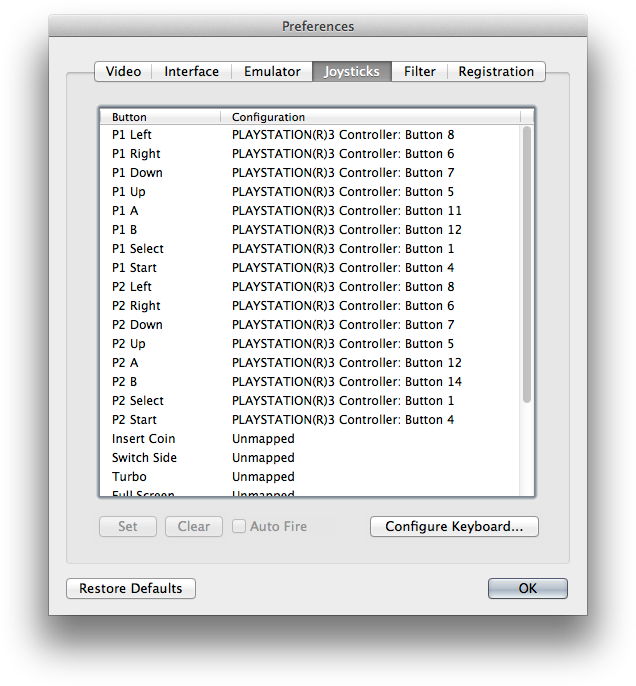Screen dimensions: 636x686
Task: Select the P1 Start row
Action: [x=310, y=268]
